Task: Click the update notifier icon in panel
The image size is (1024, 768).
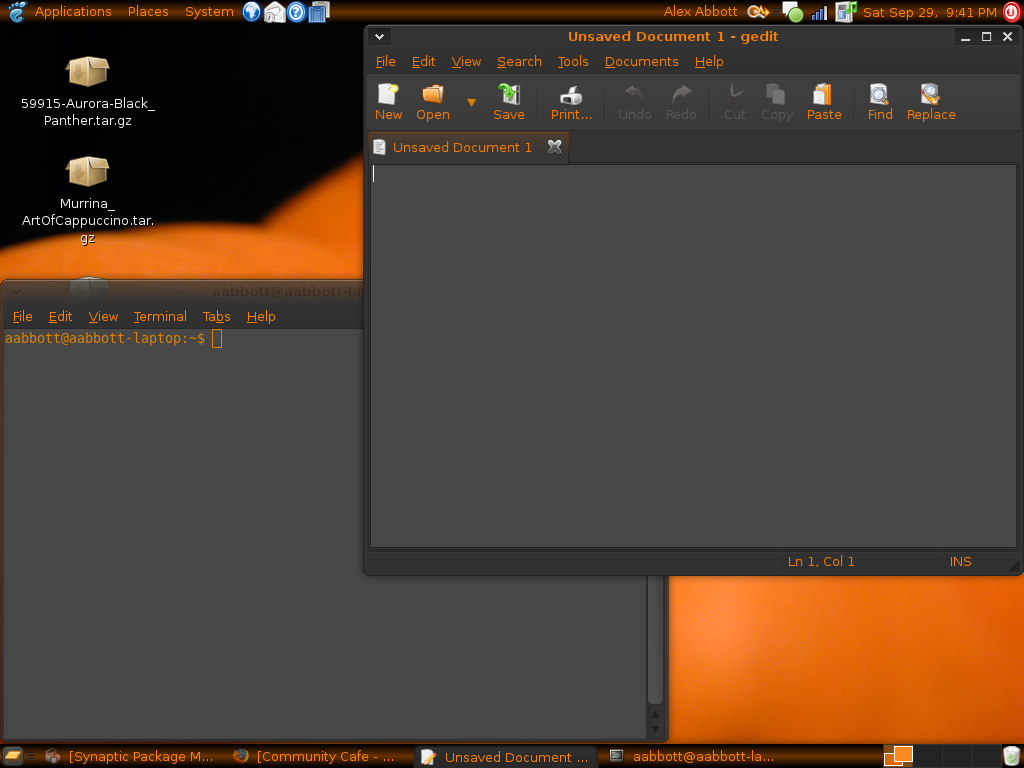Action: point(758,12)
